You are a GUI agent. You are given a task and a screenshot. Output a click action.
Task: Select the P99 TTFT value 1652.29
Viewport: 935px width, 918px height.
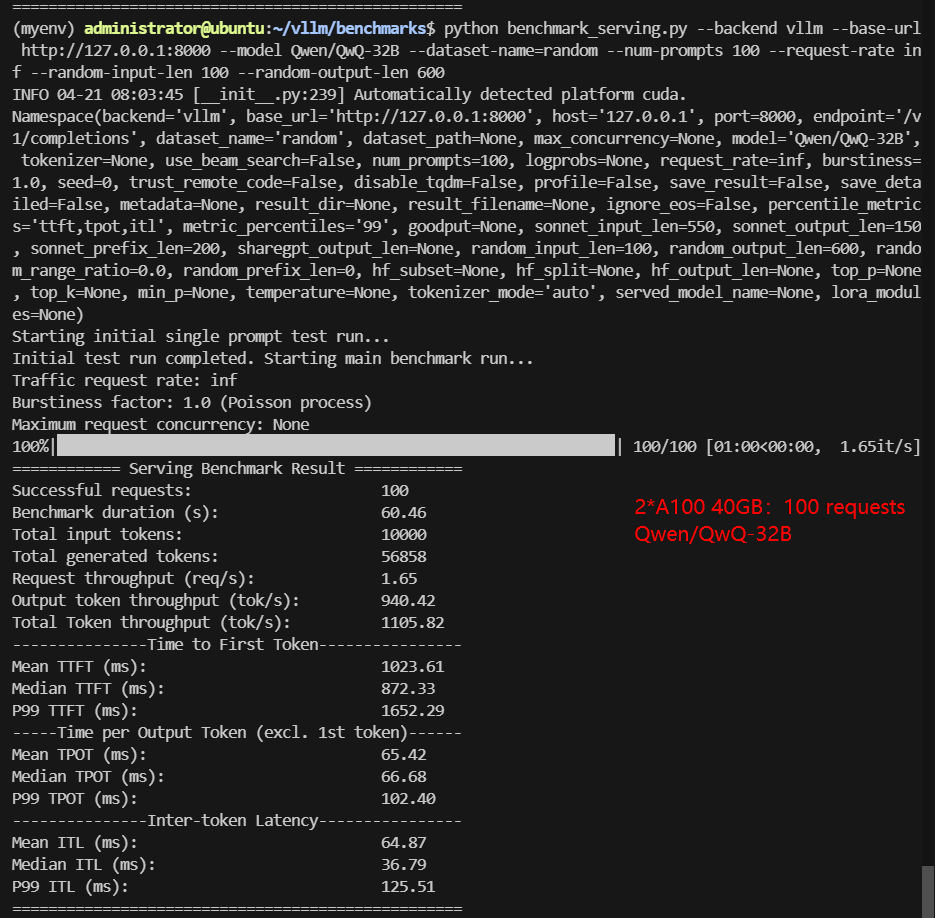pos(413,711)
